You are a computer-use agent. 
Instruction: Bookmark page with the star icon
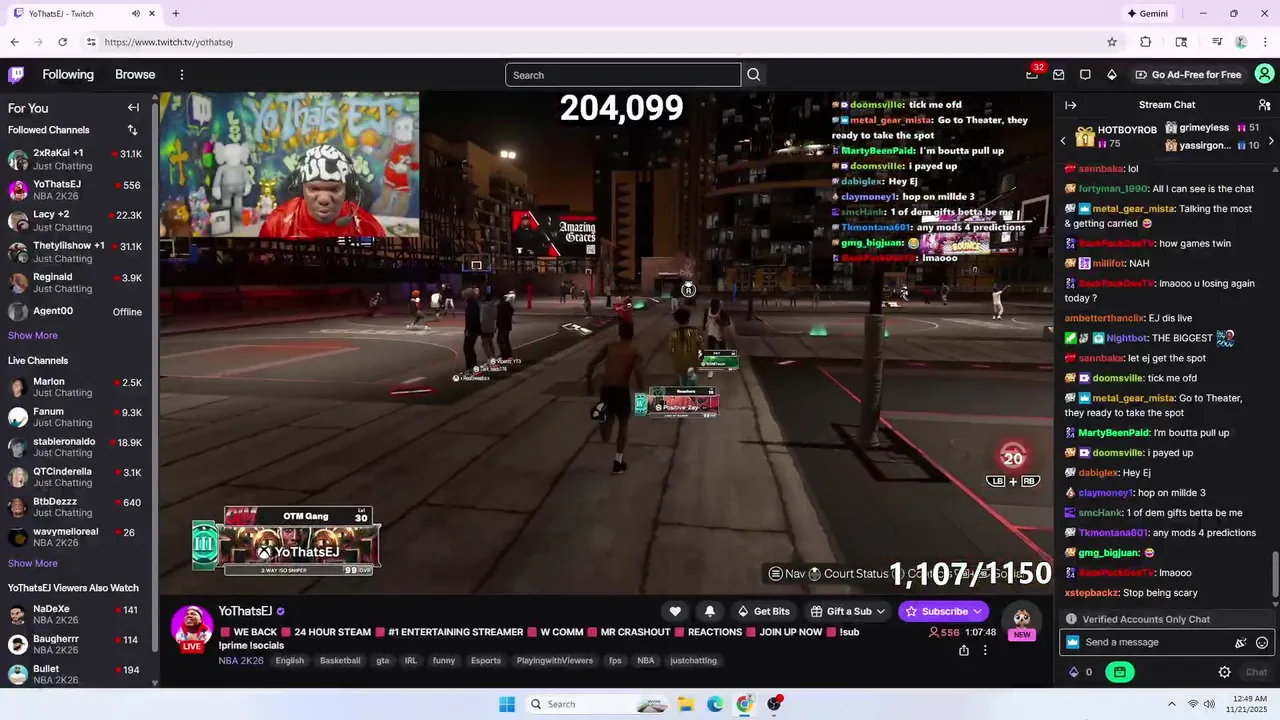pyautogui.click(x=1112, y=42)
